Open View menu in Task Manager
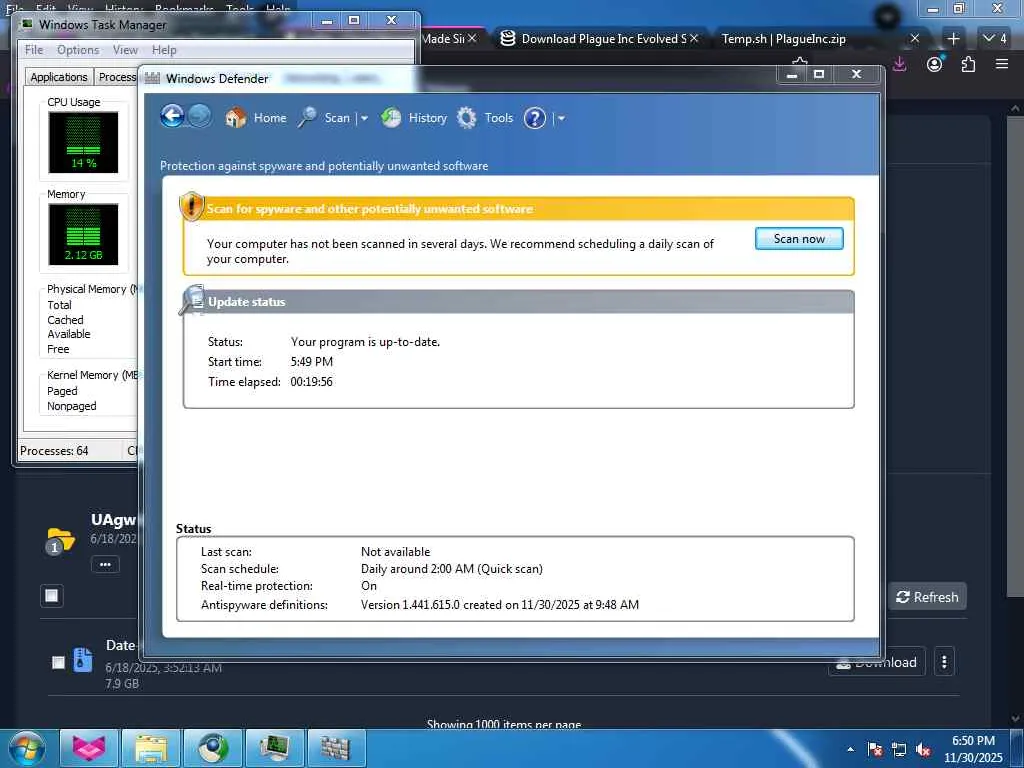 click(x=125, y=50)
